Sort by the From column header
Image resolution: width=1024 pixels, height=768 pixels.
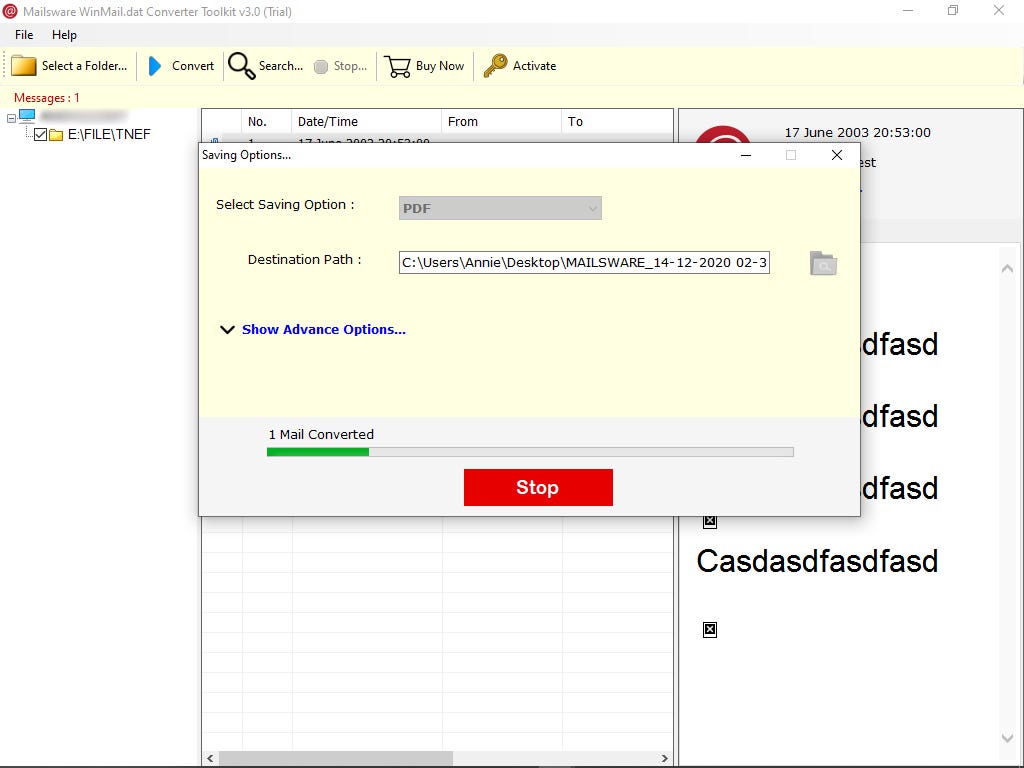501,121
